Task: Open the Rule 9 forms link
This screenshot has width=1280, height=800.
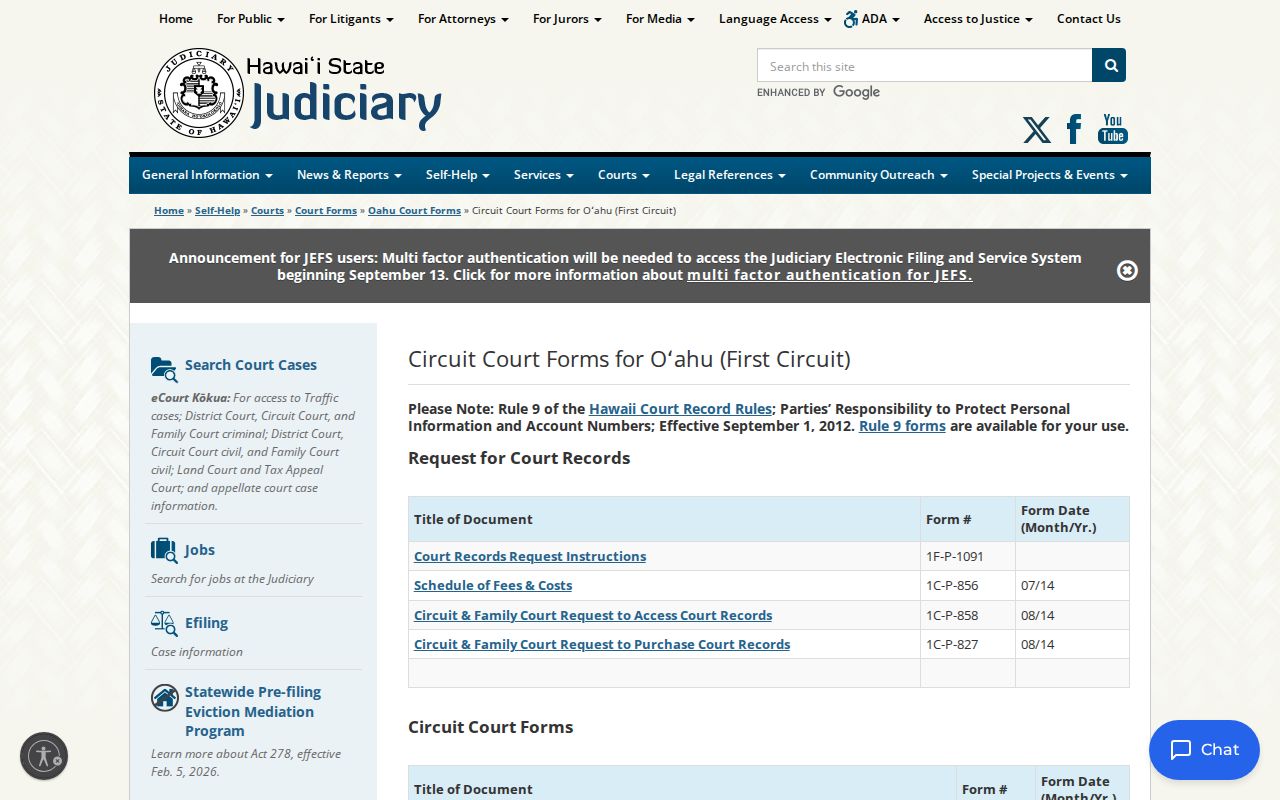Action: [x=902, y=426]
